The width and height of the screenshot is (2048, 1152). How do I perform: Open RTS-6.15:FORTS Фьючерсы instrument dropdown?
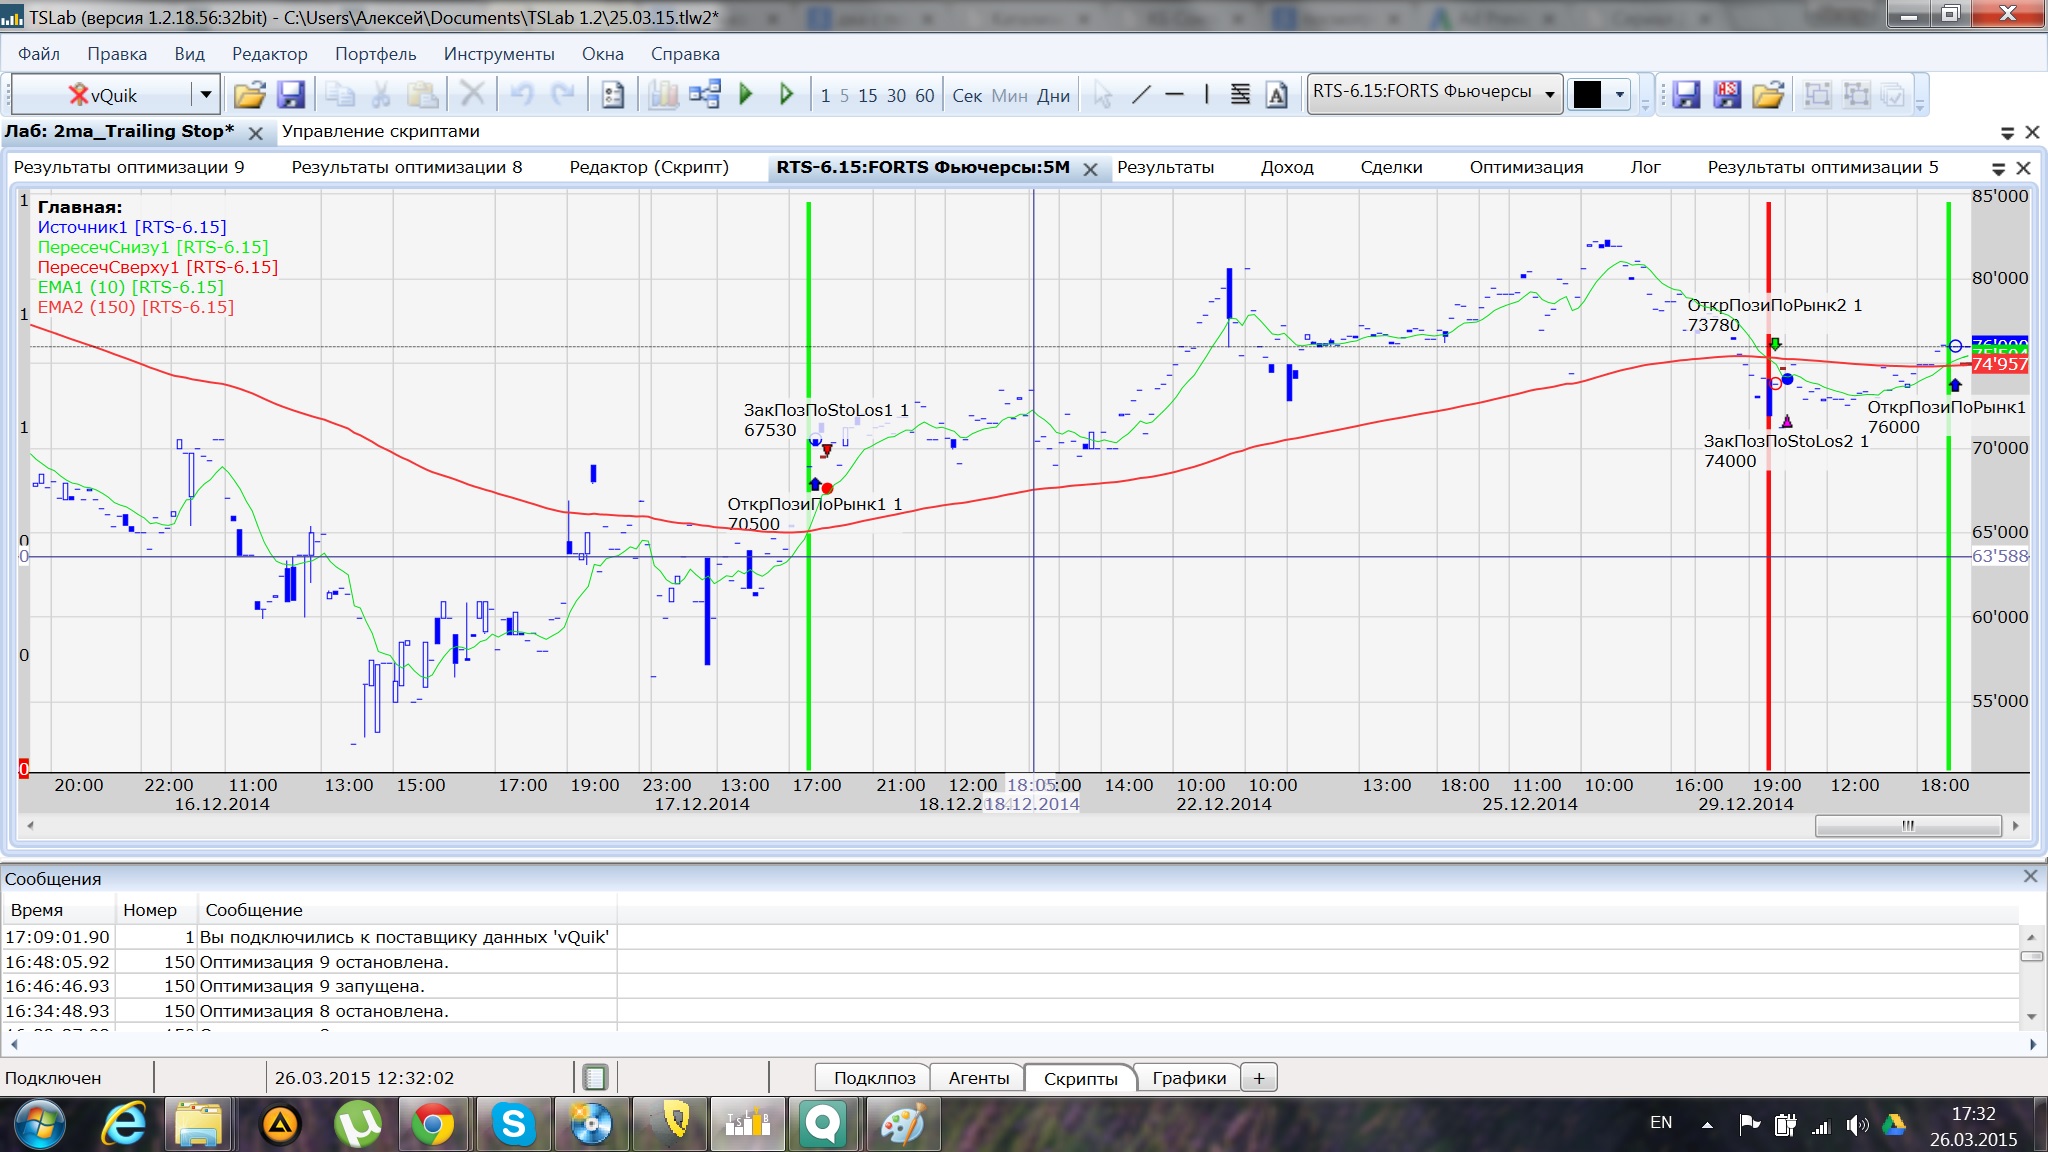[1549, 95]
